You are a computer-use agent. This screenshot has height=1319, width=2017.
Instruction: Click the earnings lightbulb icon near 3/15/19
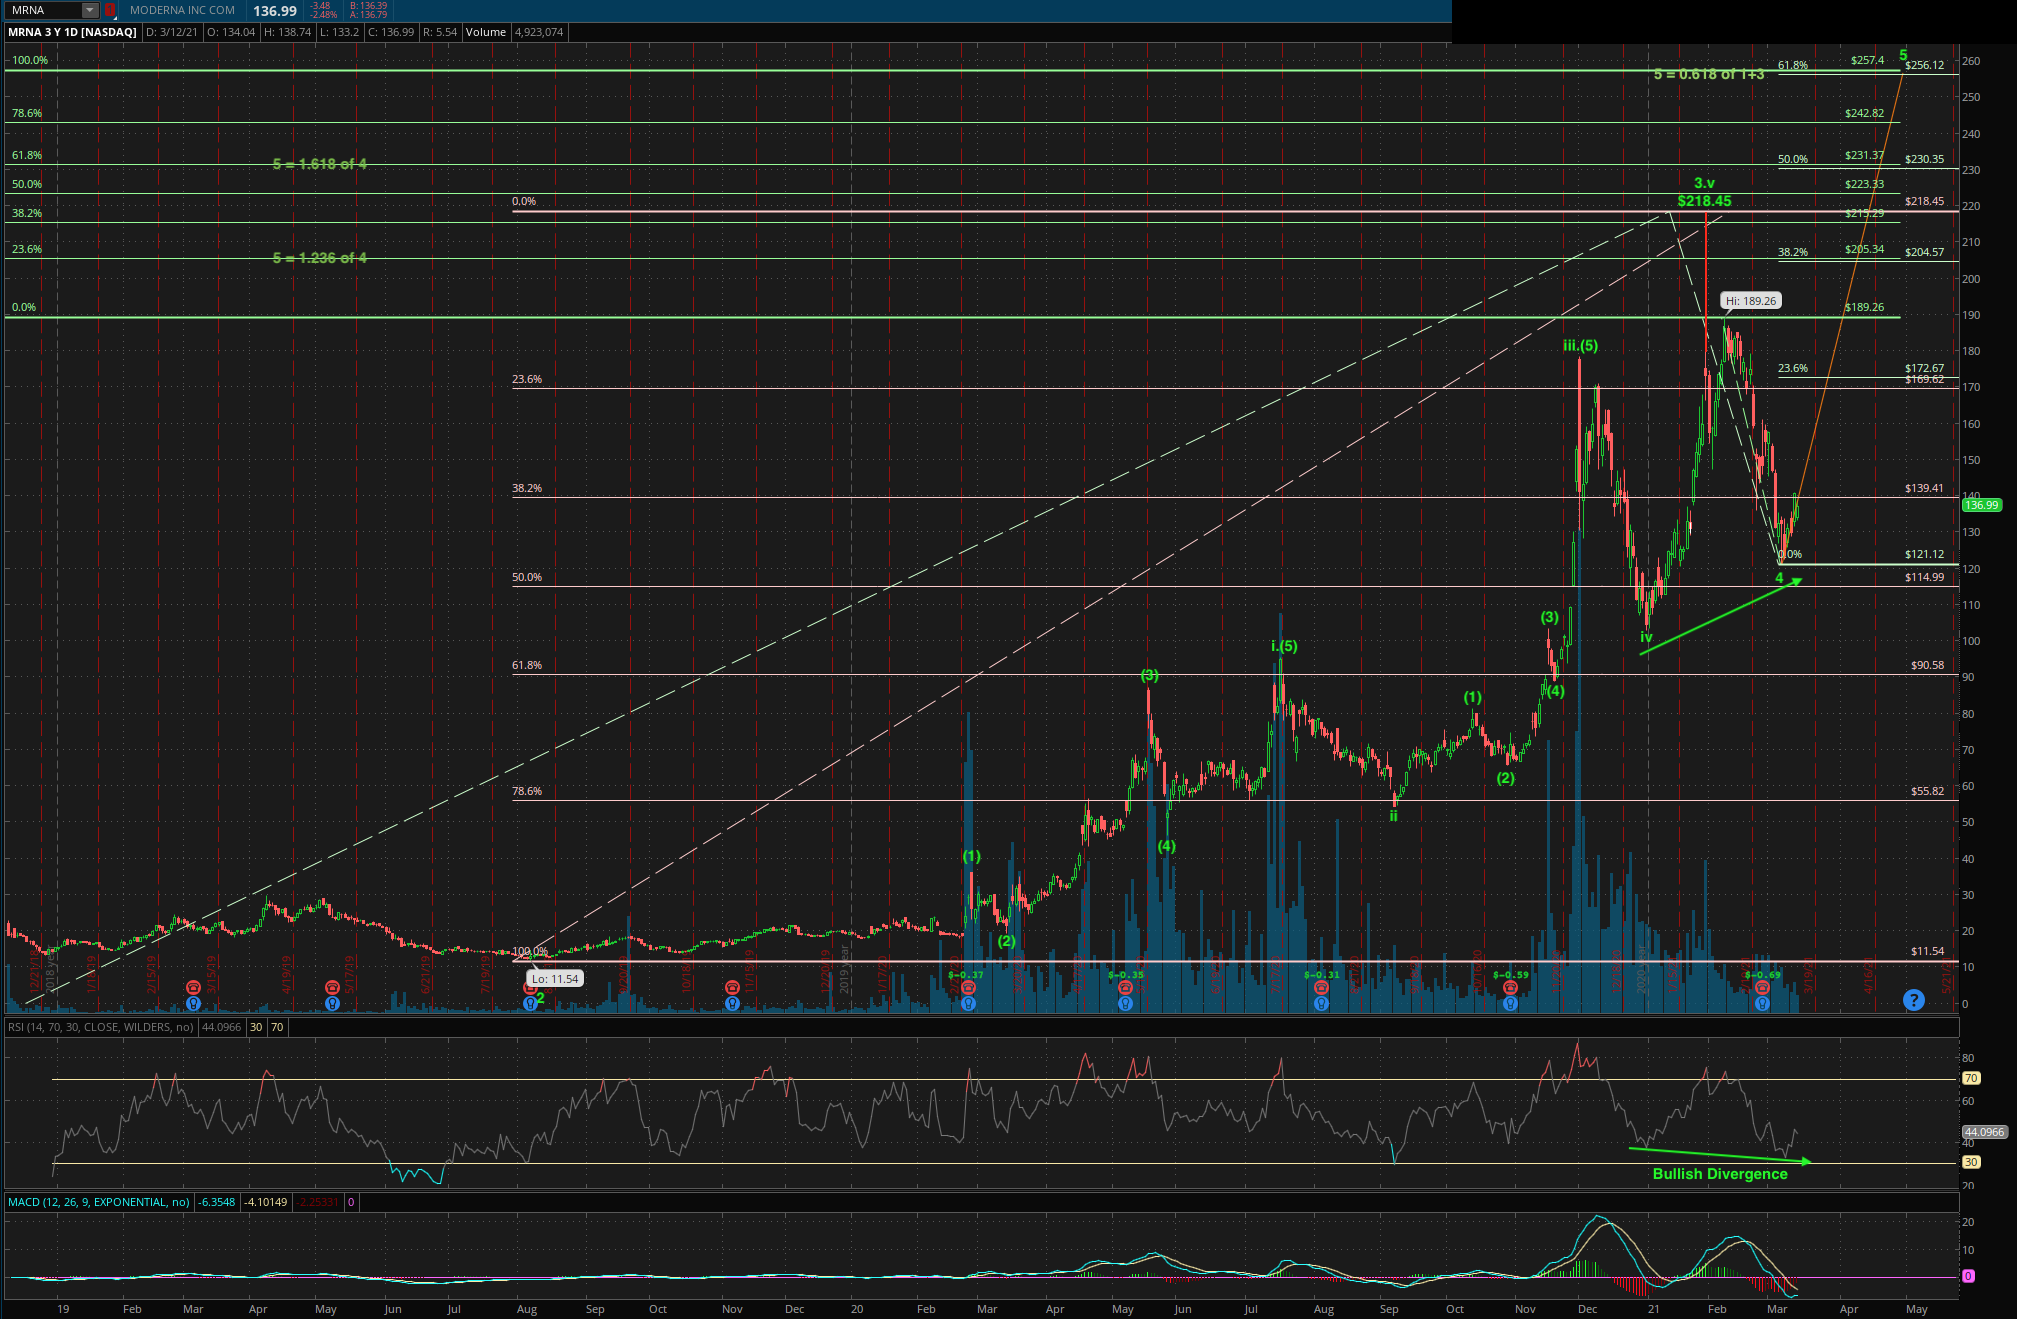click(193, 1002)
